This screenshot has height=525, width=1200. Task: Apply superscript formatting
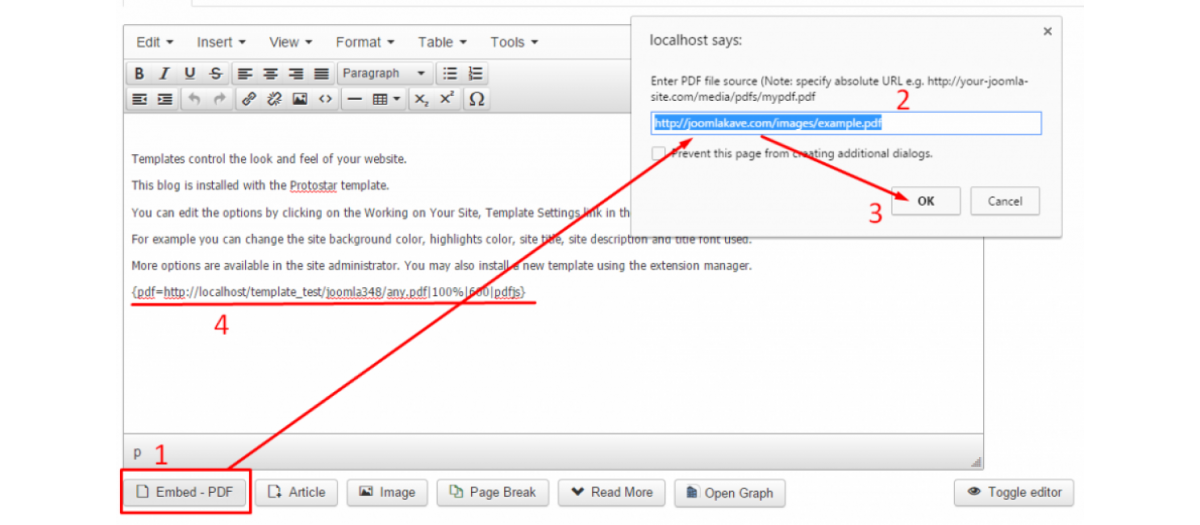[x=447, y=99]
